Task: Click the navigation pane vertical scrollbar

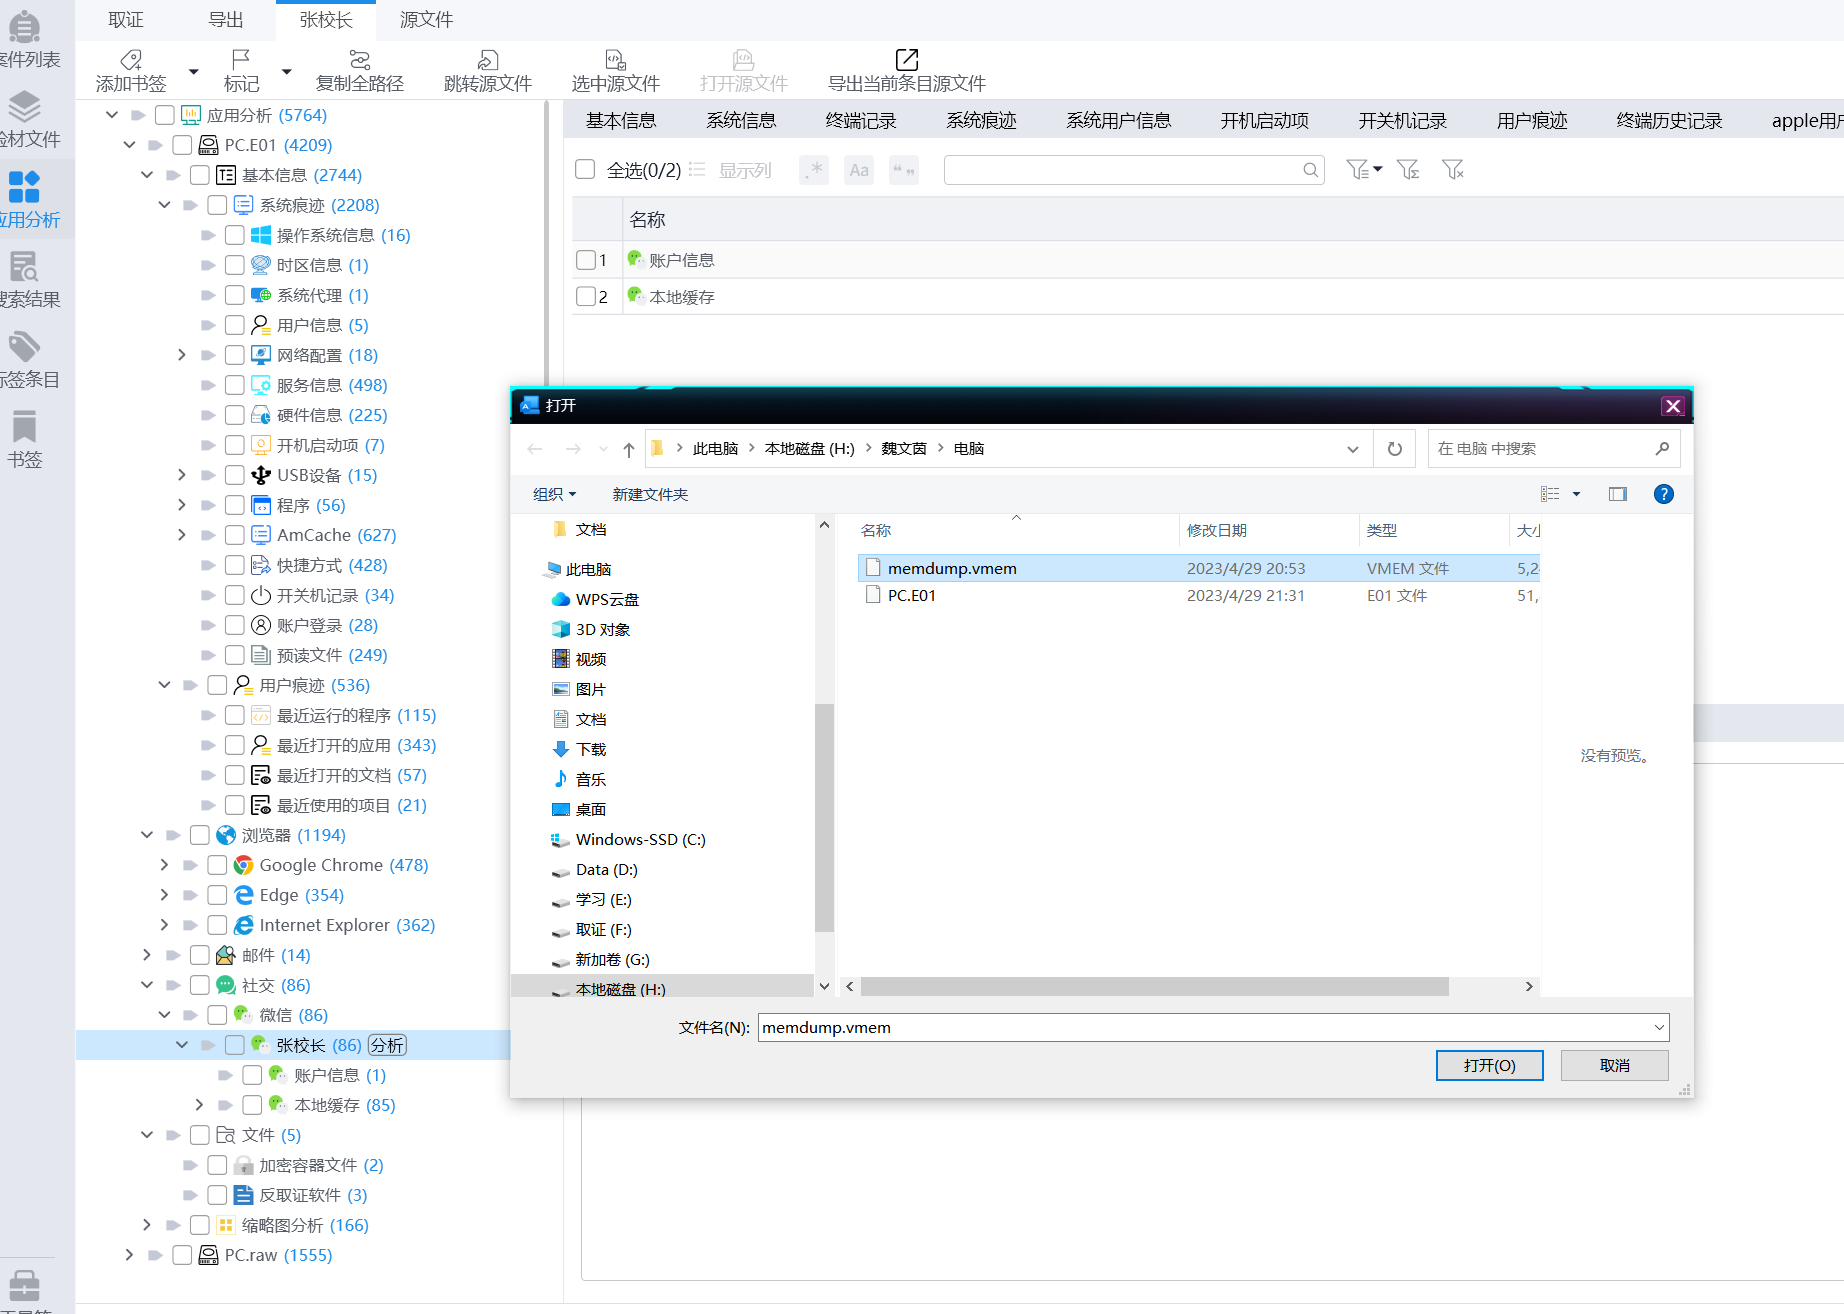Action: (824, 818)
